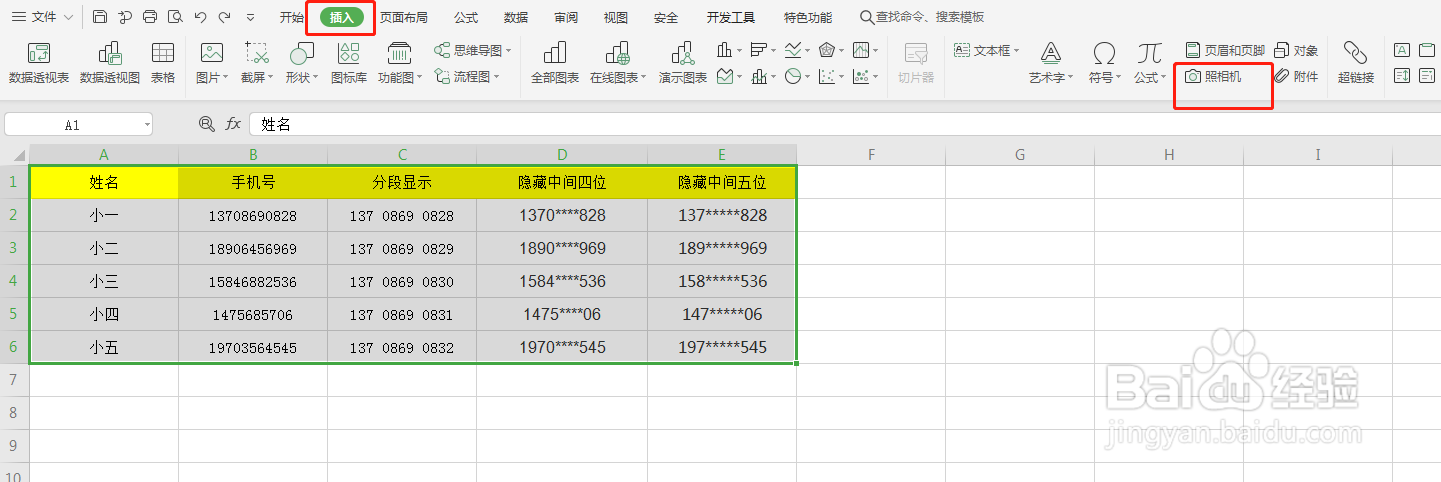The height and width of the screenshot is (482, 1441).
Task: Switch to the 开发工具 tab
Action: point(731,18)
